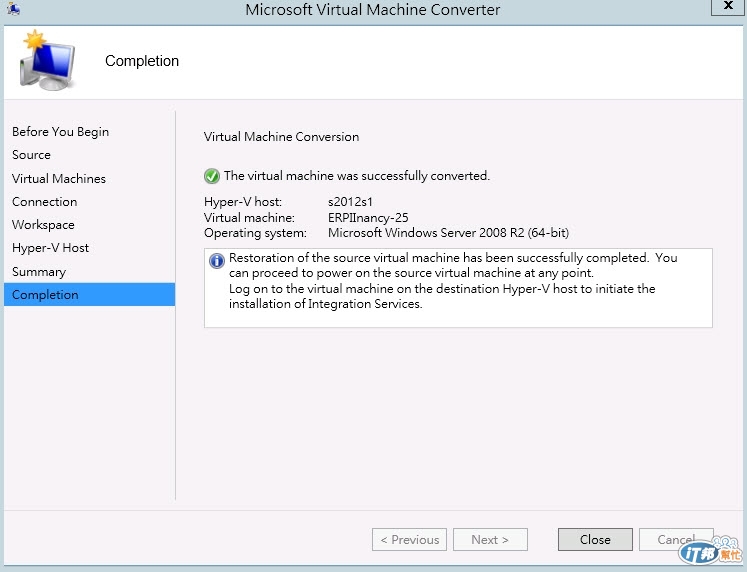
Task: Click the green success checkmark icon
Action: click(212, 176)
